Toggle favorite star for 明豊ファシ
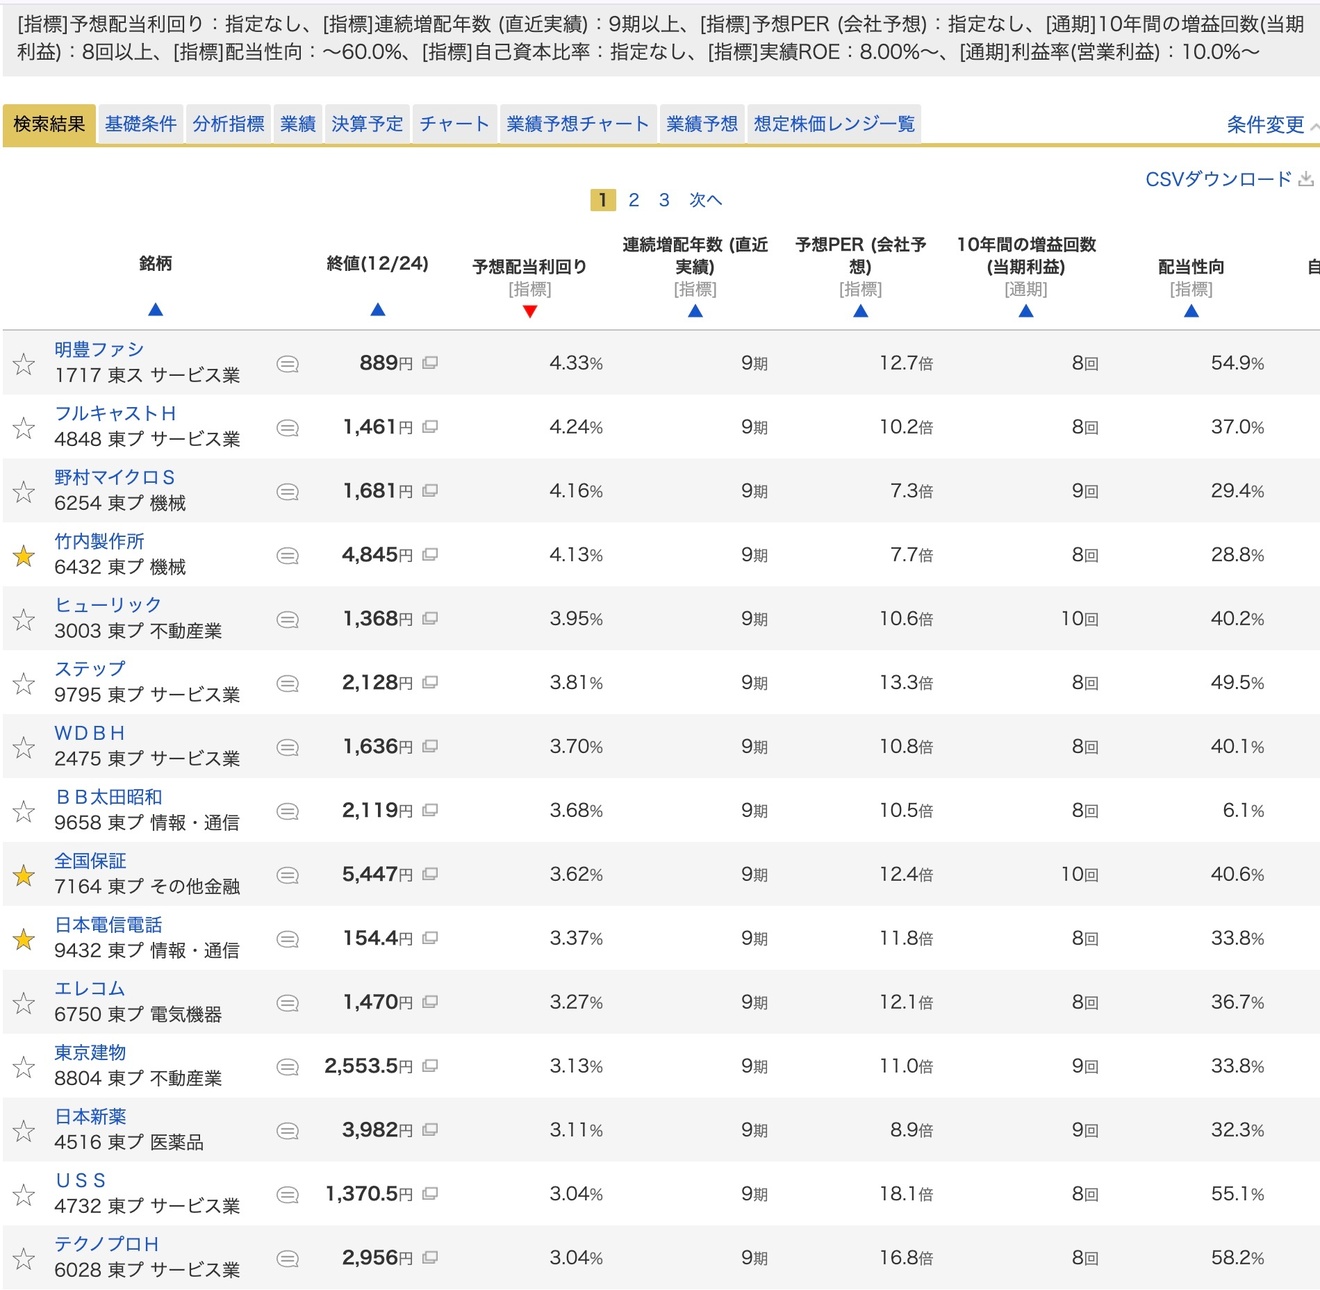1320x1290 pixels. 24,364
